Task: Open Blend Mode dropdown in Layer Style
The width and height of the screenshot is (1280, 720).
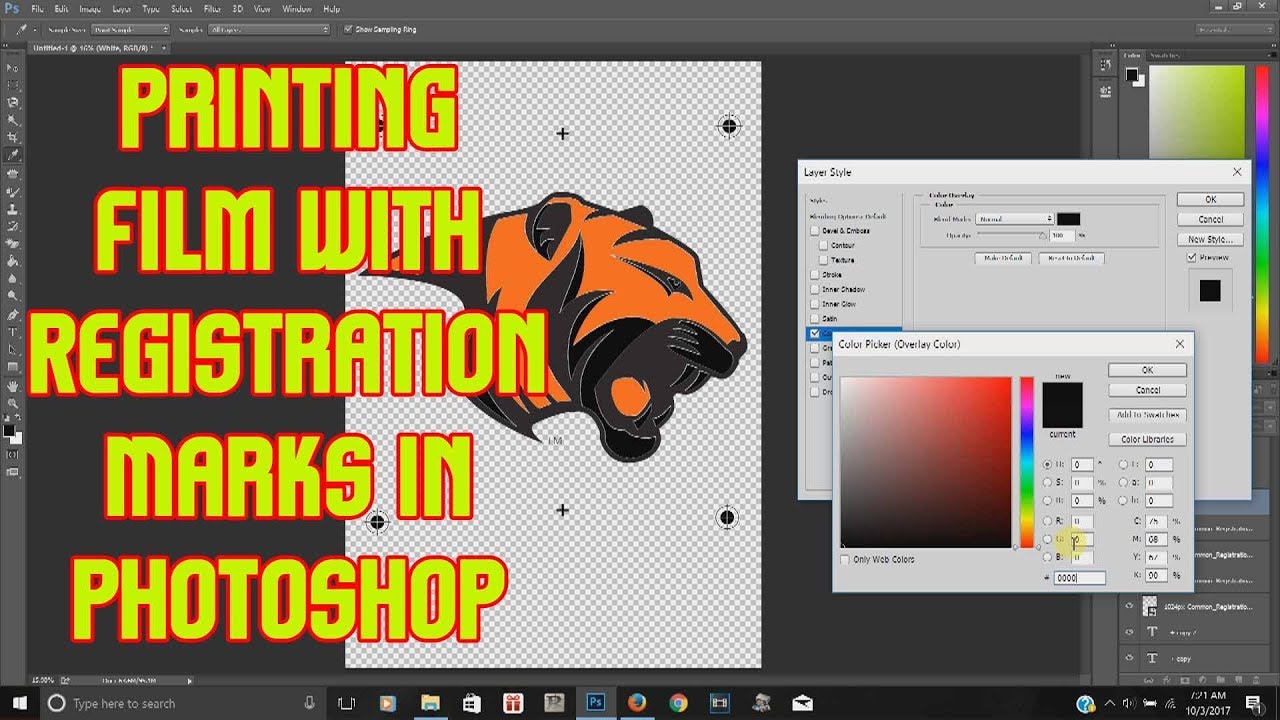Action: pyautogui.click(x=1016, y=218)
